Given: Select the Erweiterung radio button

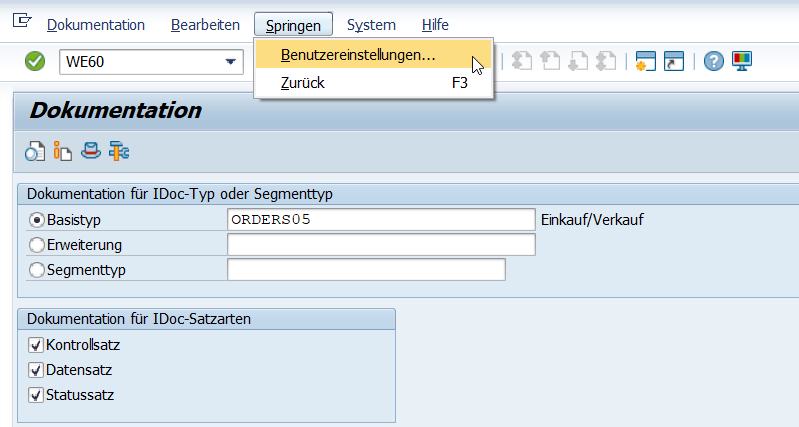Looking at the screenshot, I should (x=37, y=245).
